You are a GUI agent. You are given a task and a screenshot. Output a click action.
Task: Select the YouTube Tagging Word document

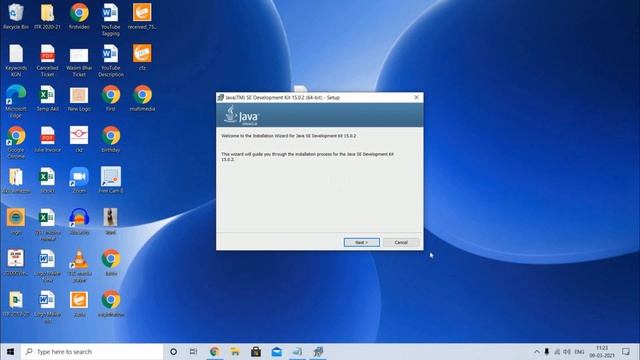[x=111, y=20]
